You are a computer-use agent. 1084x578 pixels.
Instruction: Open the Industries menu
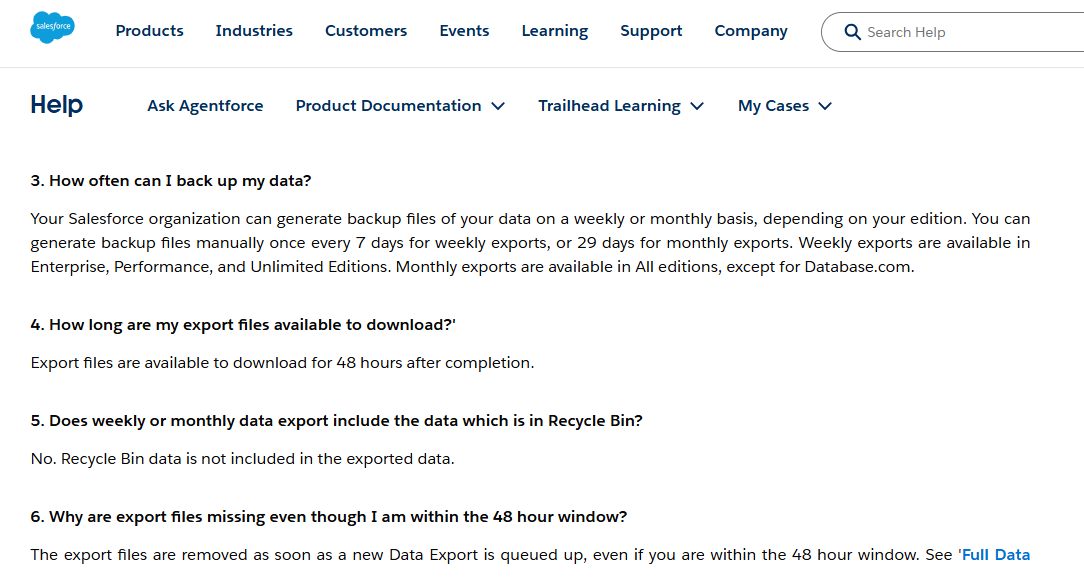(x=254, y=31)
